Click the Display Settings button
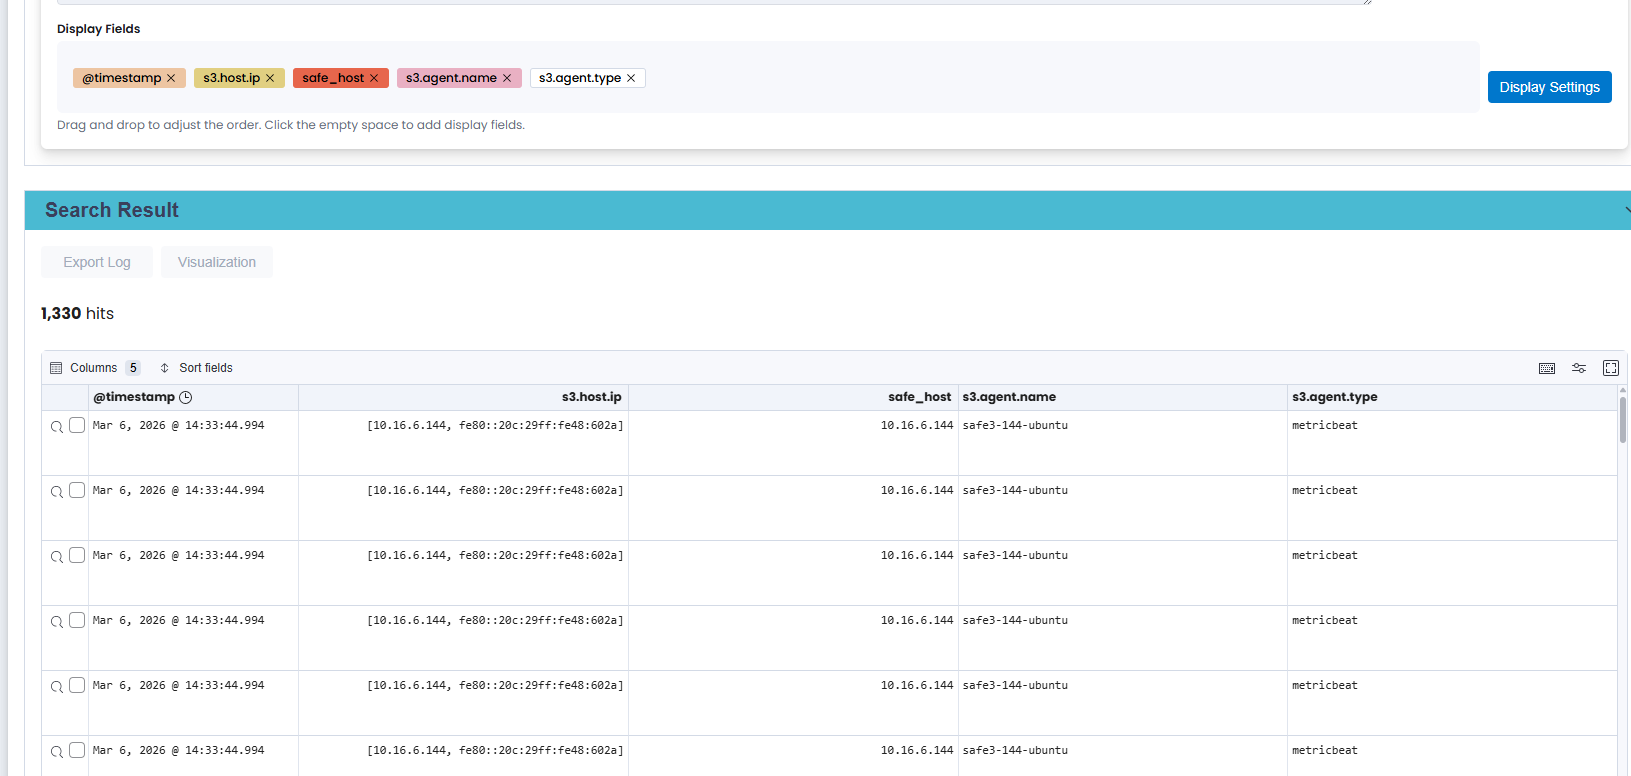The image size is (1631, 776). point(1550,87)
